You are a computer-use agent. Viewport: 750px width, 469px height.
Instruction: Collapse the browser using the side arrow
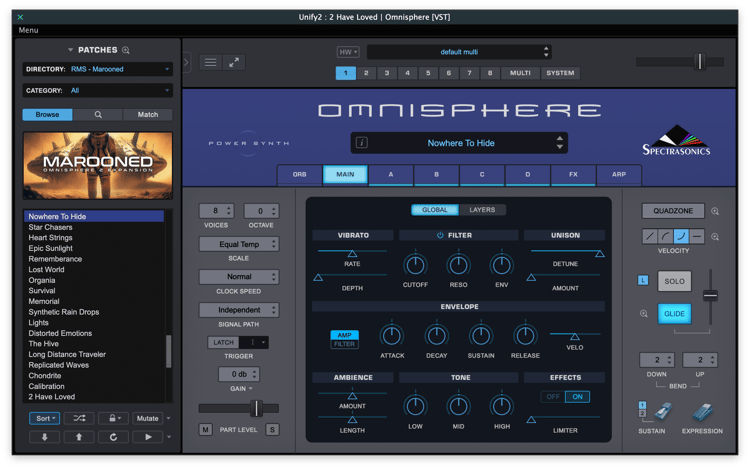click(186, 63)
